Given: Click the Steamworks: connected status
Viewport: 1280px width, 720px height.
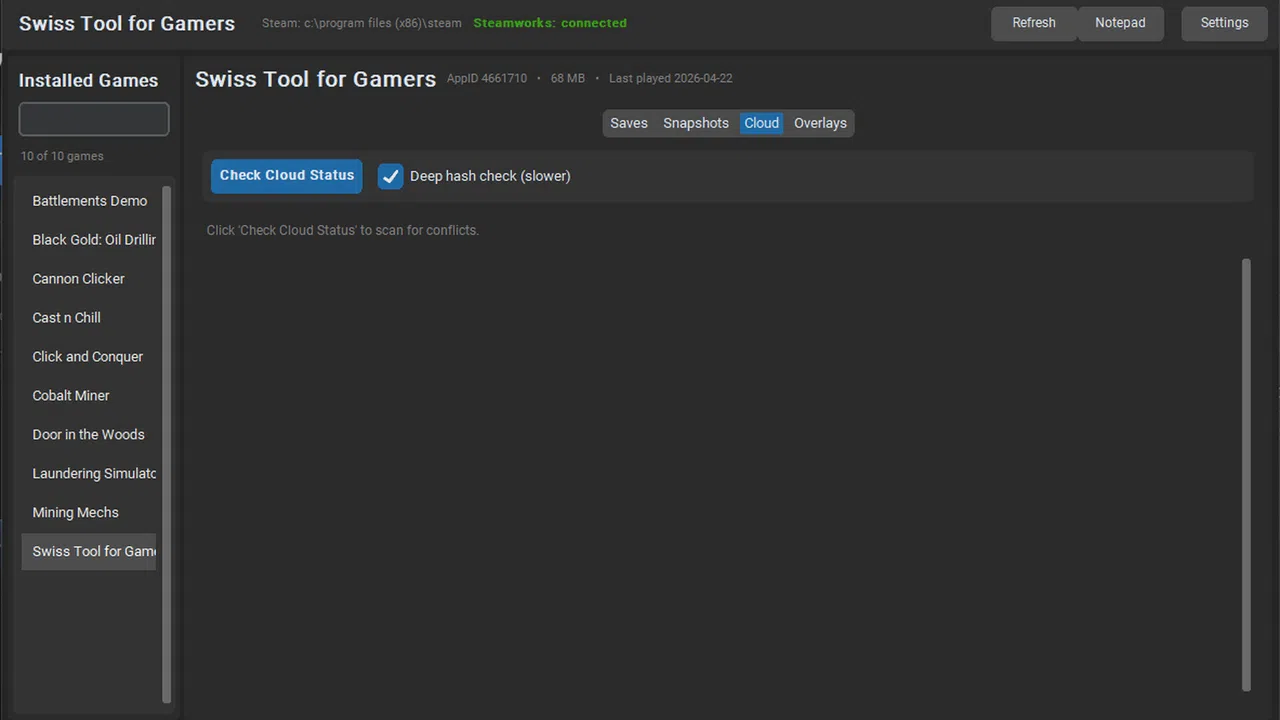Looking at the screenshot, I should [550, 23].
